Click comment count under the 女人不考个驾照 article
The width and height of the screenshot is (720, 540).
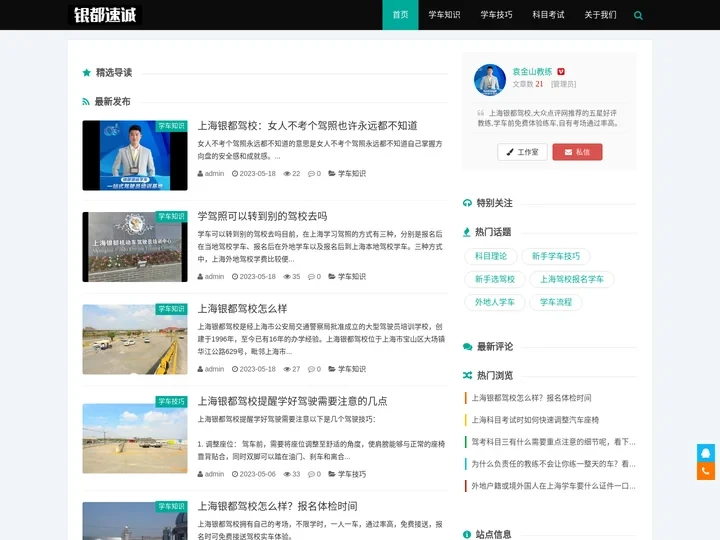pyautogui.click(x=314, y=174)
